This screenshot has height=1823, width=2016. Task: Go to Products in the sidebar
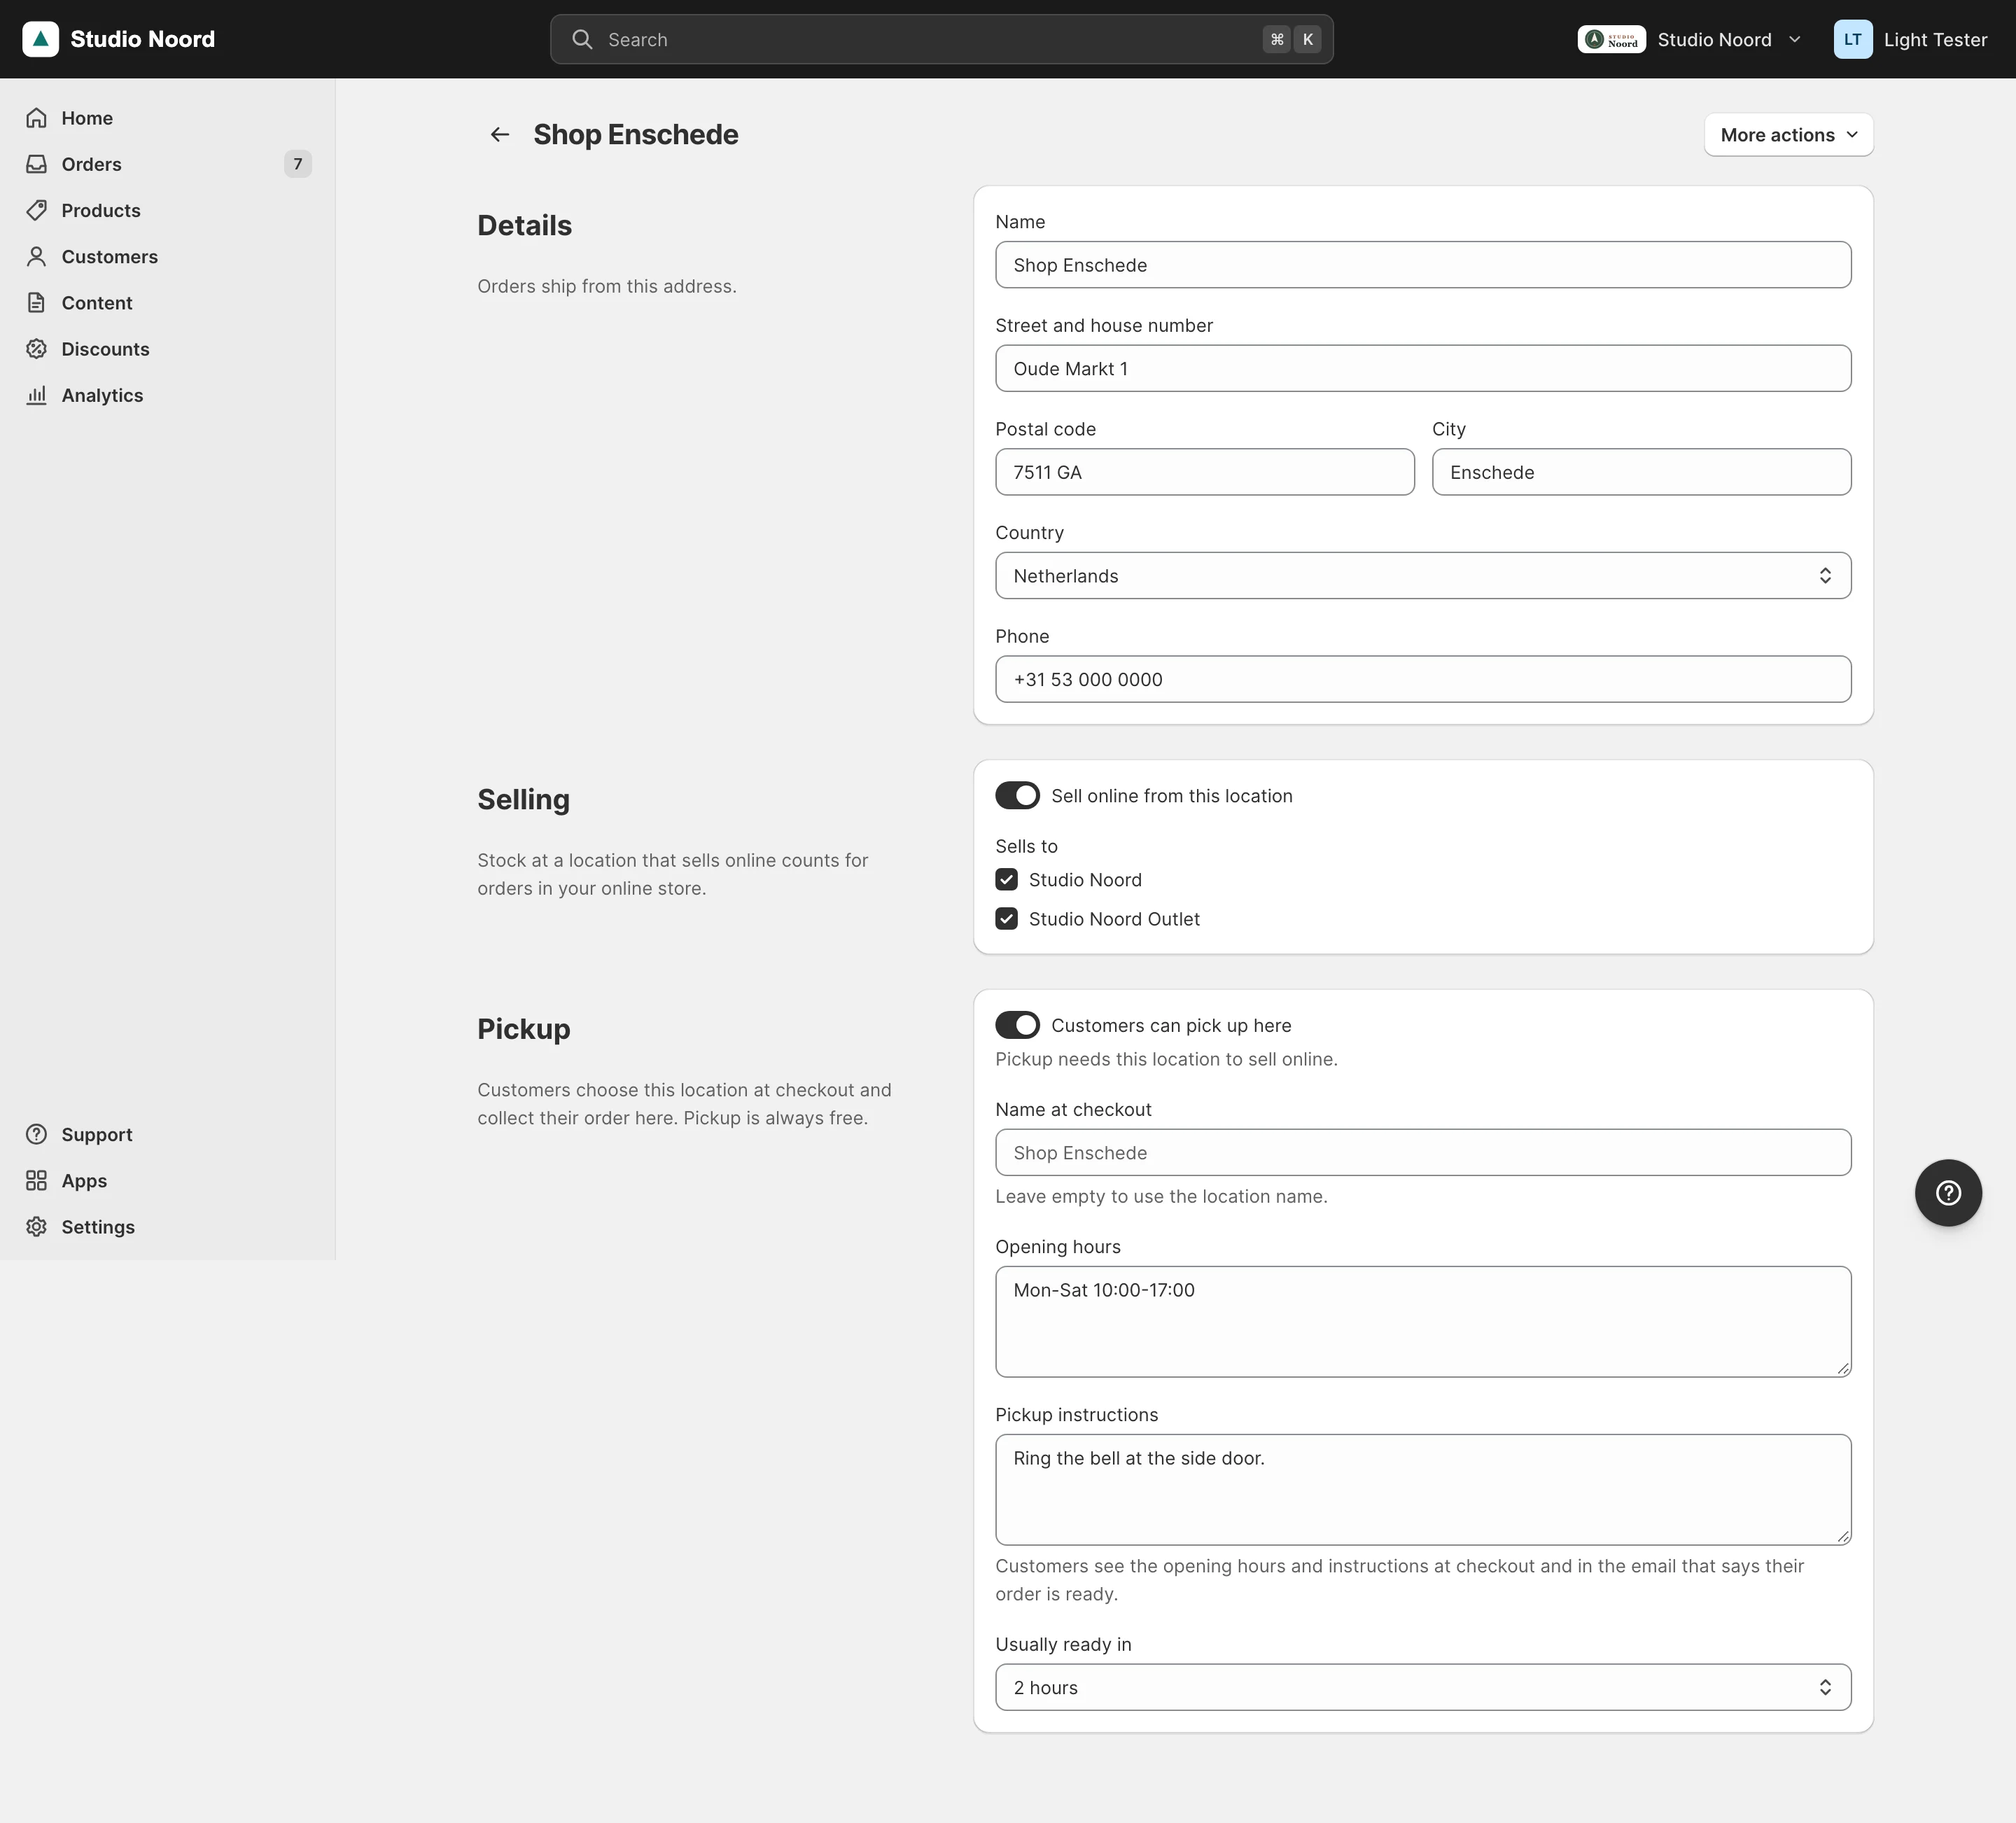pos(168,210)
